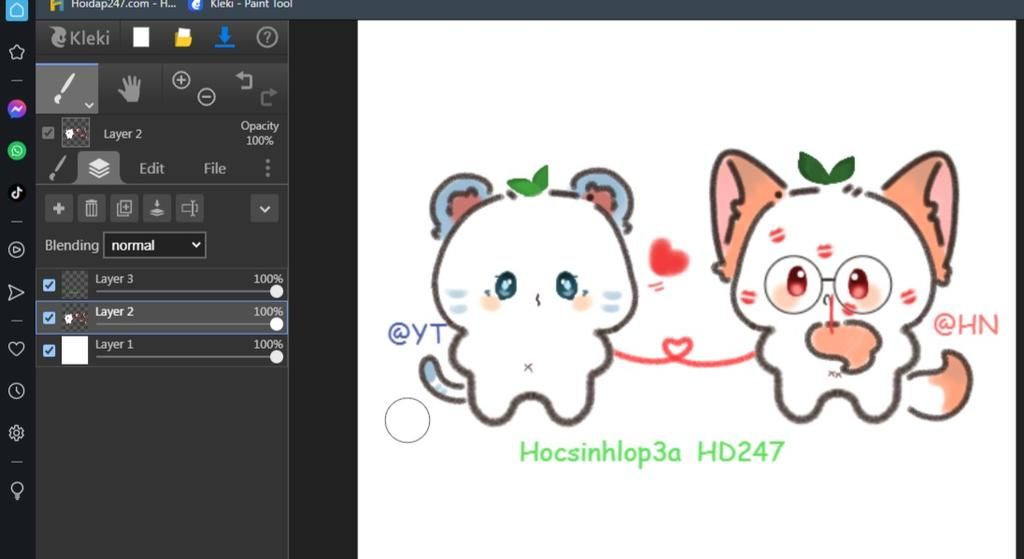Open TikTok from the sidebar
Image resolution: width=1024 pixels, height=559 pixels.
(x=17, y=193)
